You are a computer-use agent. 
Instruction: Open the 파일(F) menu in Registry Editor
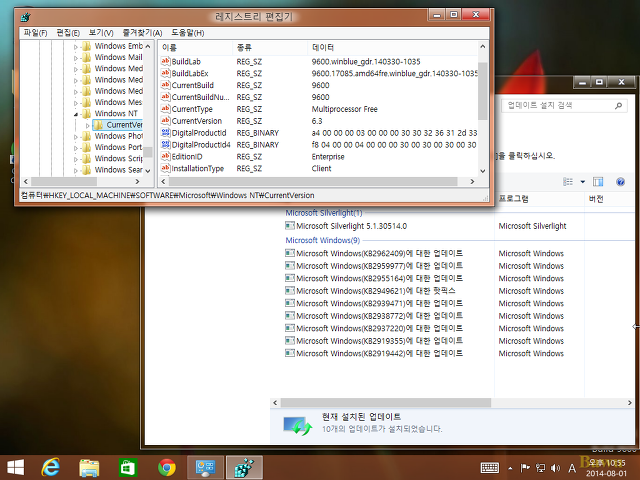tap(35, 33)
